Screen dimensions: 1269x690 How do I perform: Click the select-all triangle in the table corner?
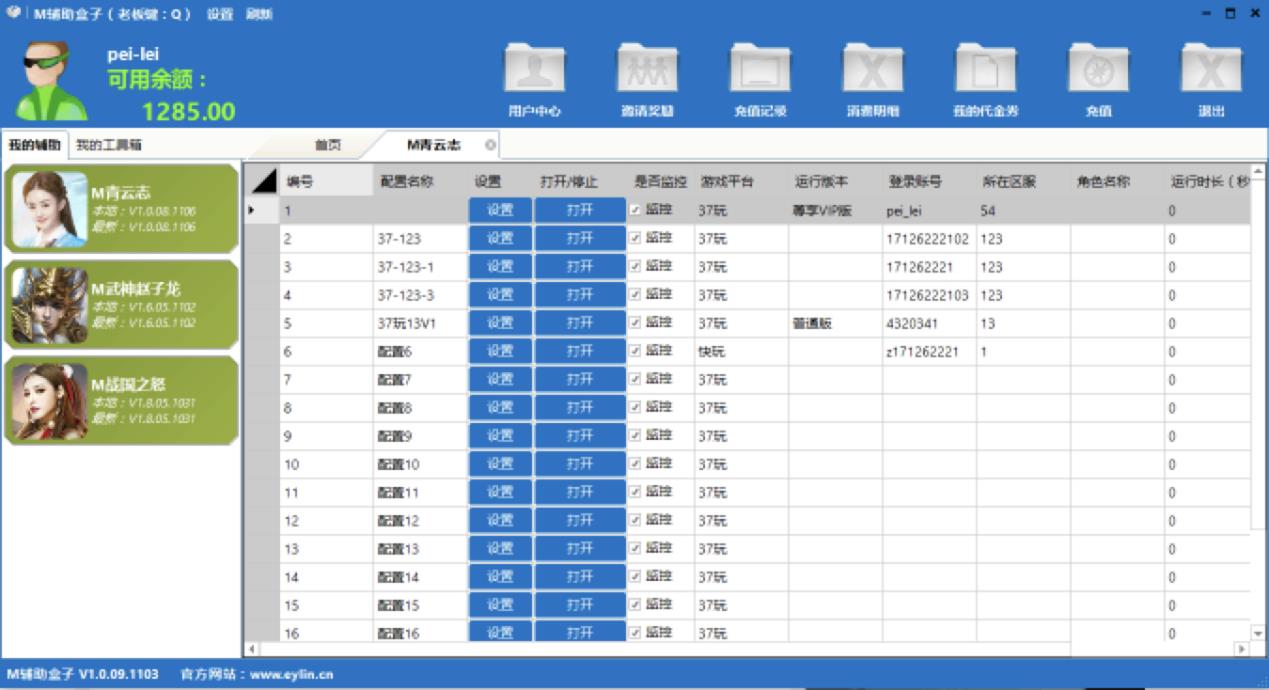(x=264, y=181)
